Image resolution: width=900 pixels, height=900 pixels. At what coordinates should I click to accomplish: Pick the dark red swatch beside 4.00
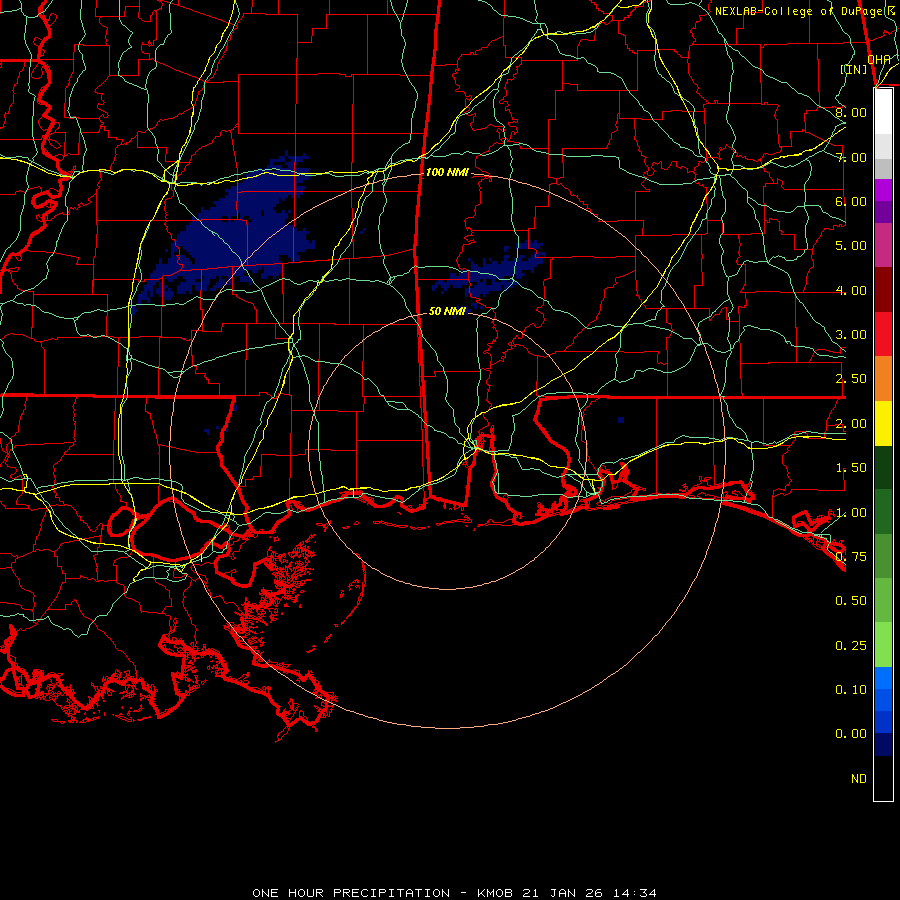coord(883,290)
